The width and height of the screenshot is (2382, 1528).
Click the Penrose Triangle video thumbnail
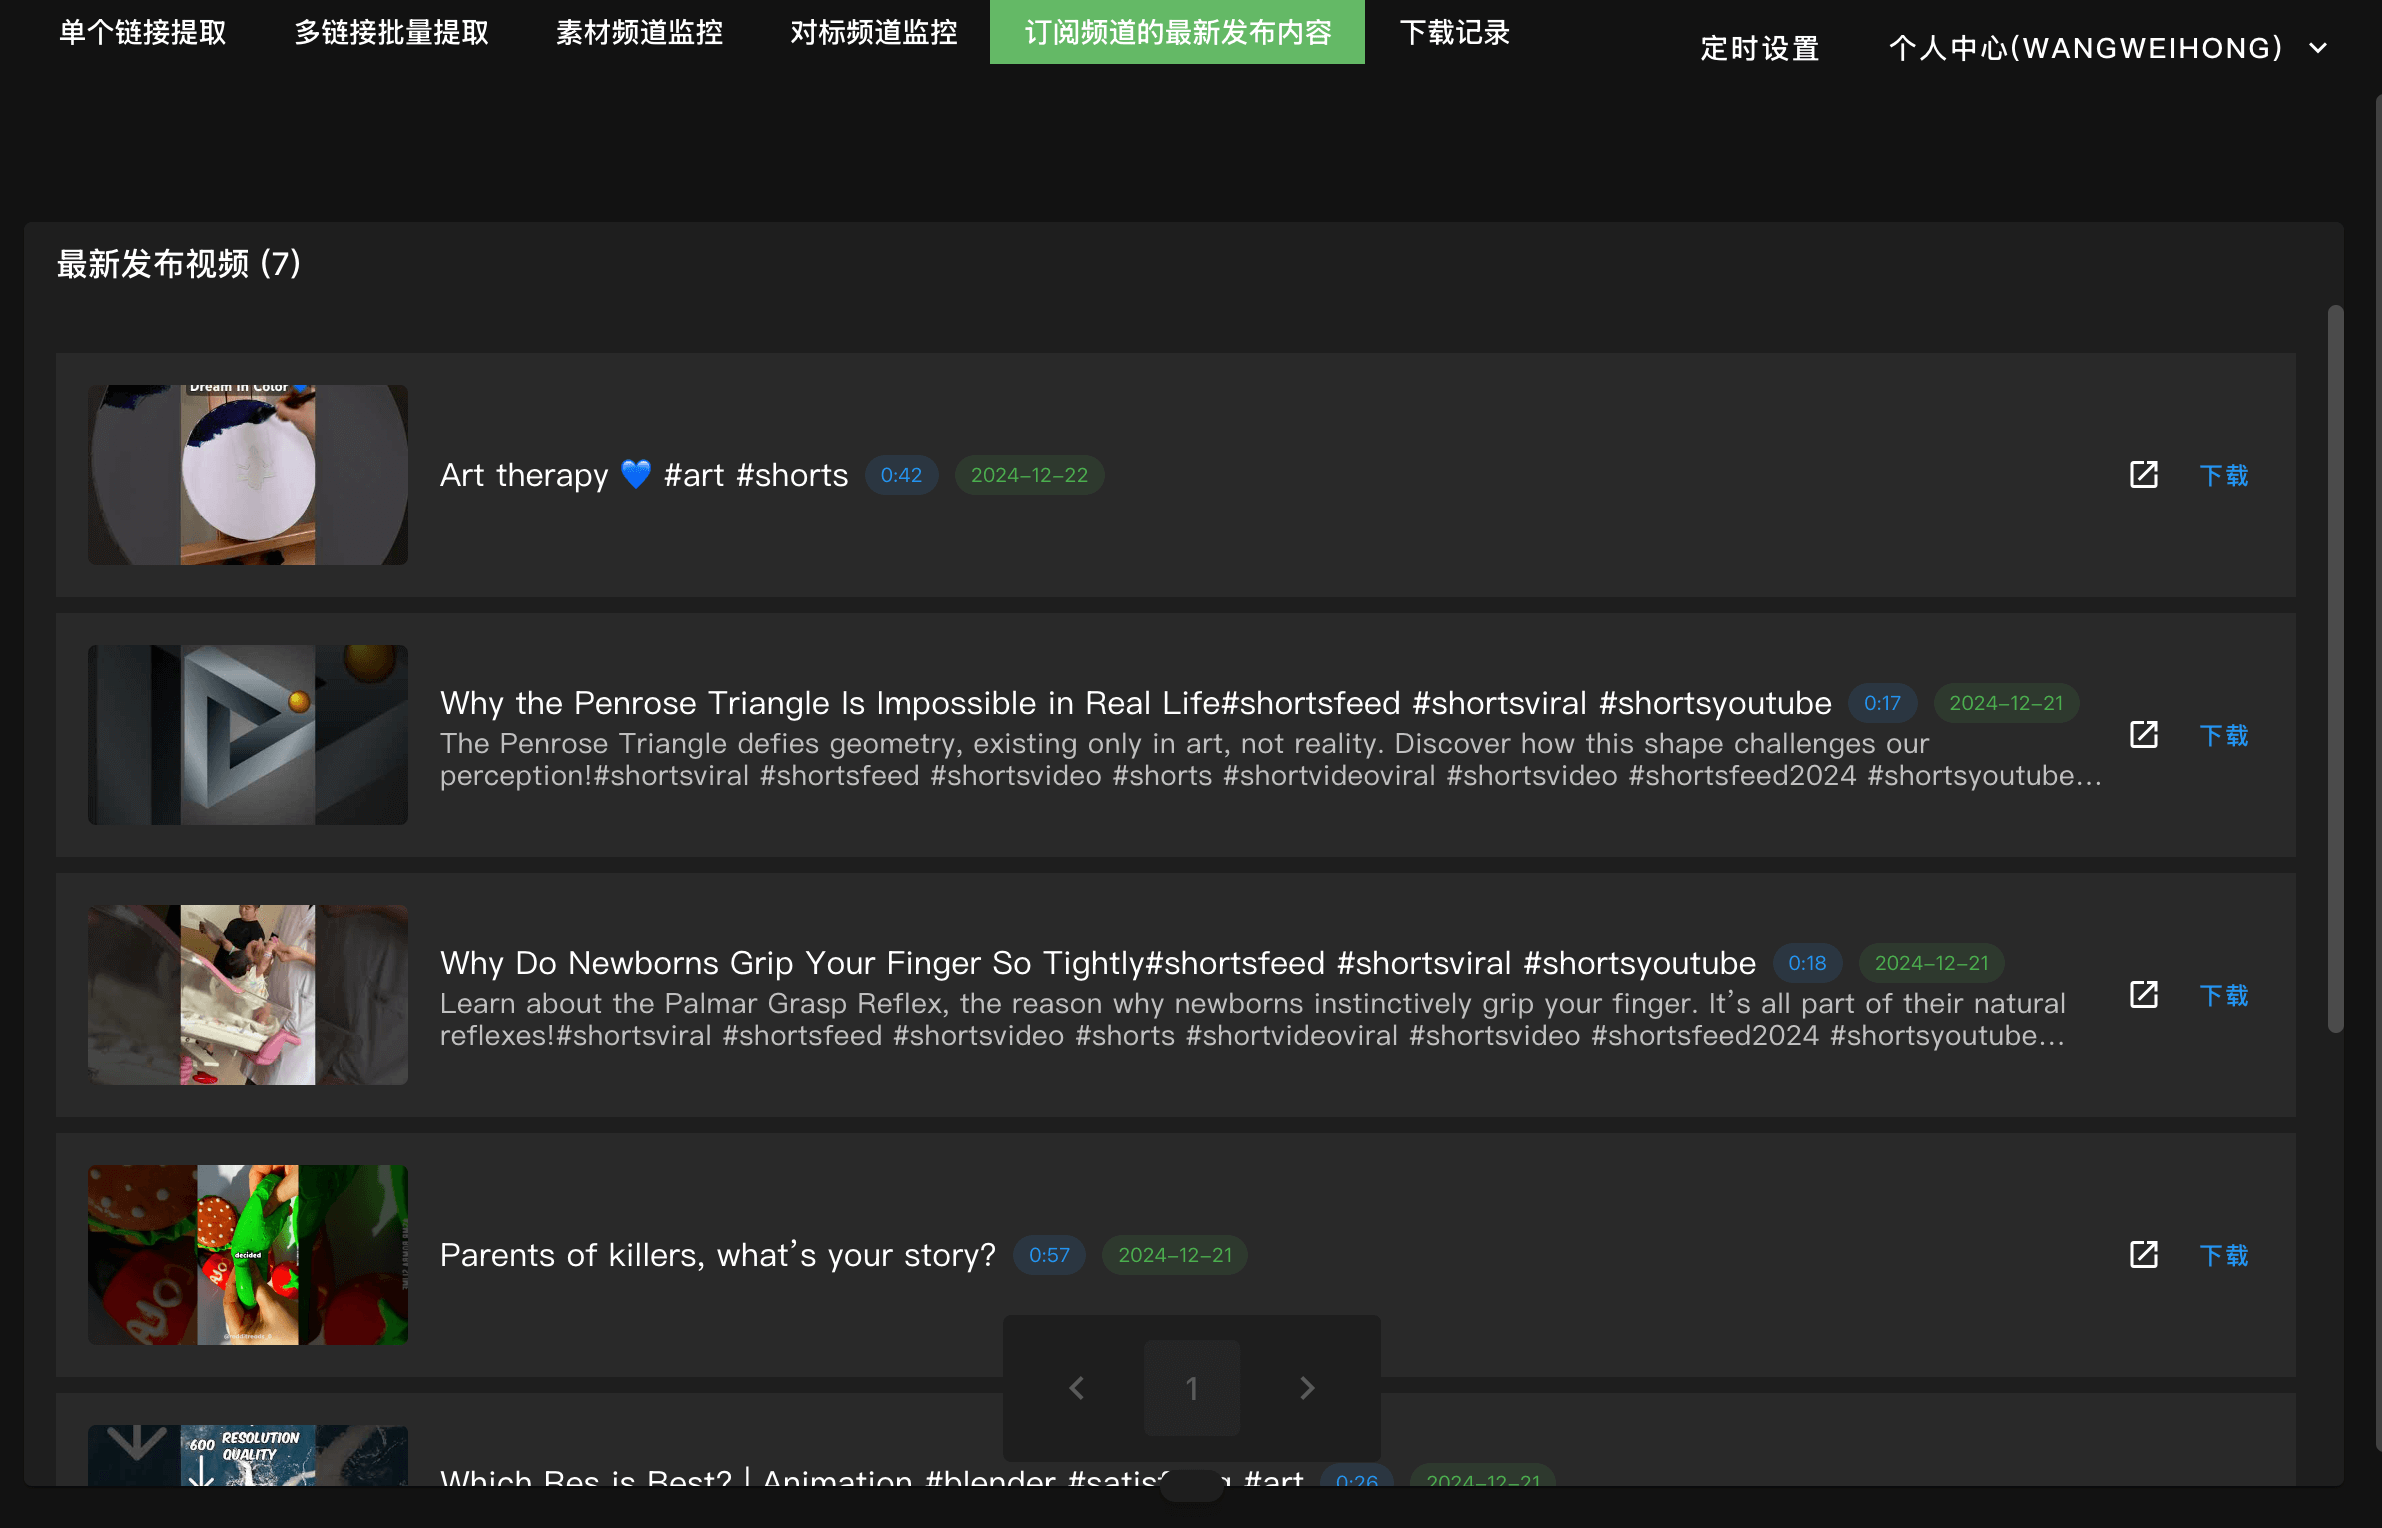(x=247, y=735)
